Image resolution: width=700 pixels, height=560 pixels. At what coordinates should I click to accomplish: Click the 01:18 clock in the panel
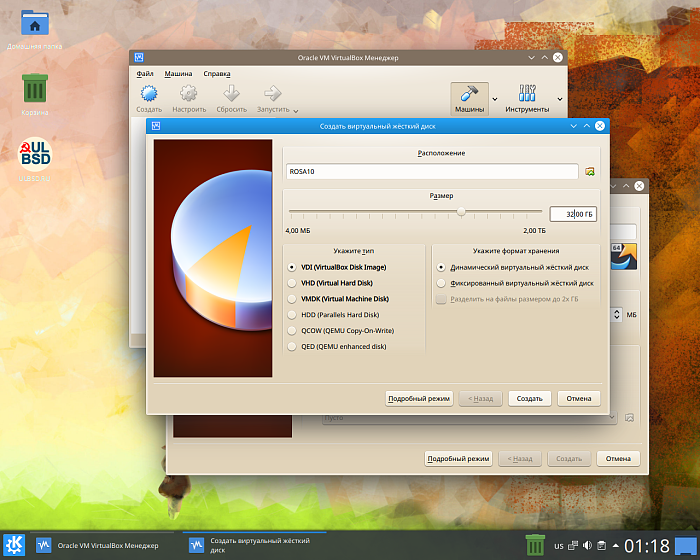click(x=647, y=546)
